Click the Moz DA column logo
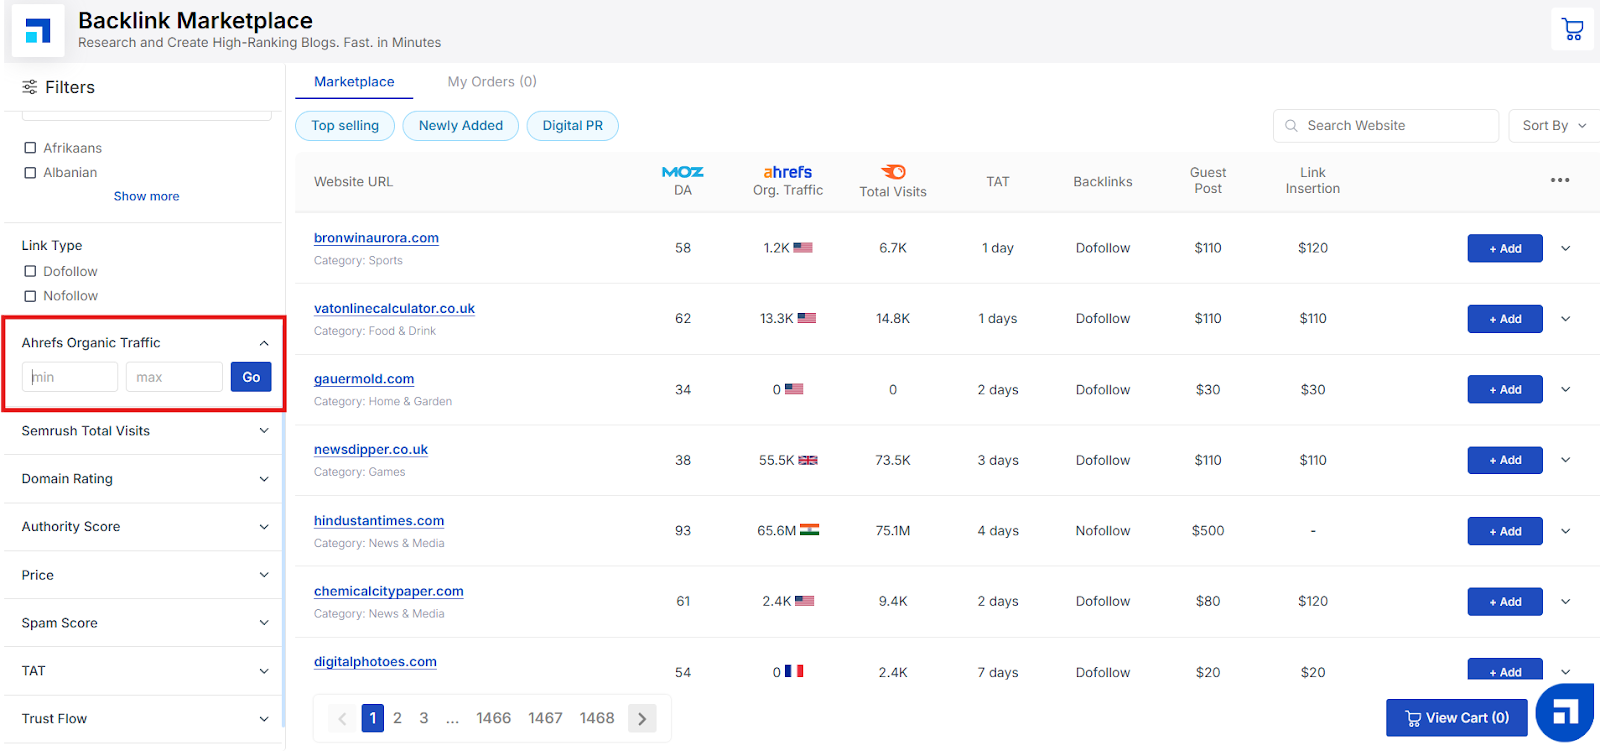The width and height of the screenshot is (1600, 756). (683, 172)
